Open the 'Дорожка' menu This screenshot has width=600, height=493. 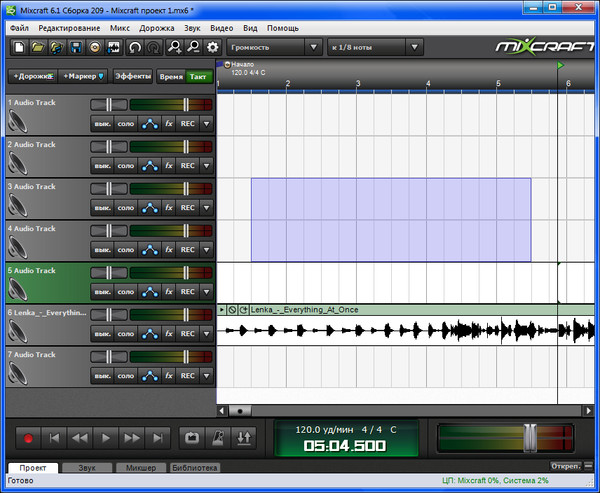click(x=155, y=29)
